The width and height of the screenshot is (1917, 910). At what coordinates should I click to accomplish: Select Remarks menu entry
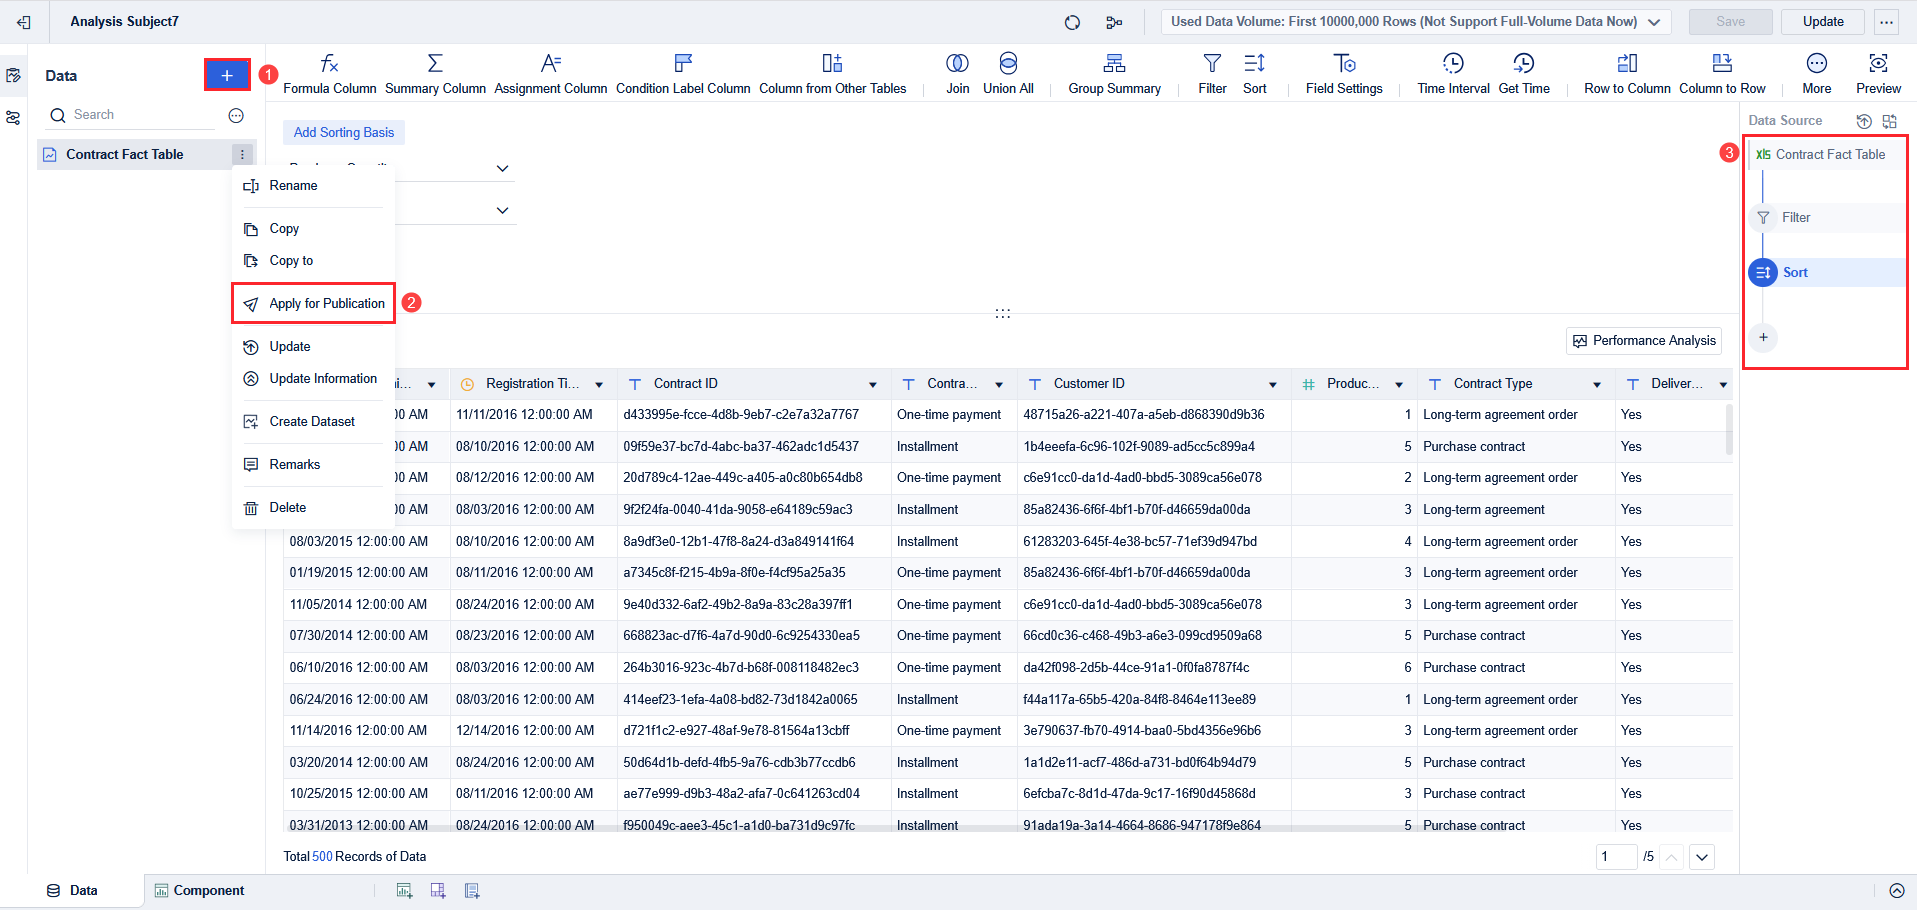coord(313,465)
